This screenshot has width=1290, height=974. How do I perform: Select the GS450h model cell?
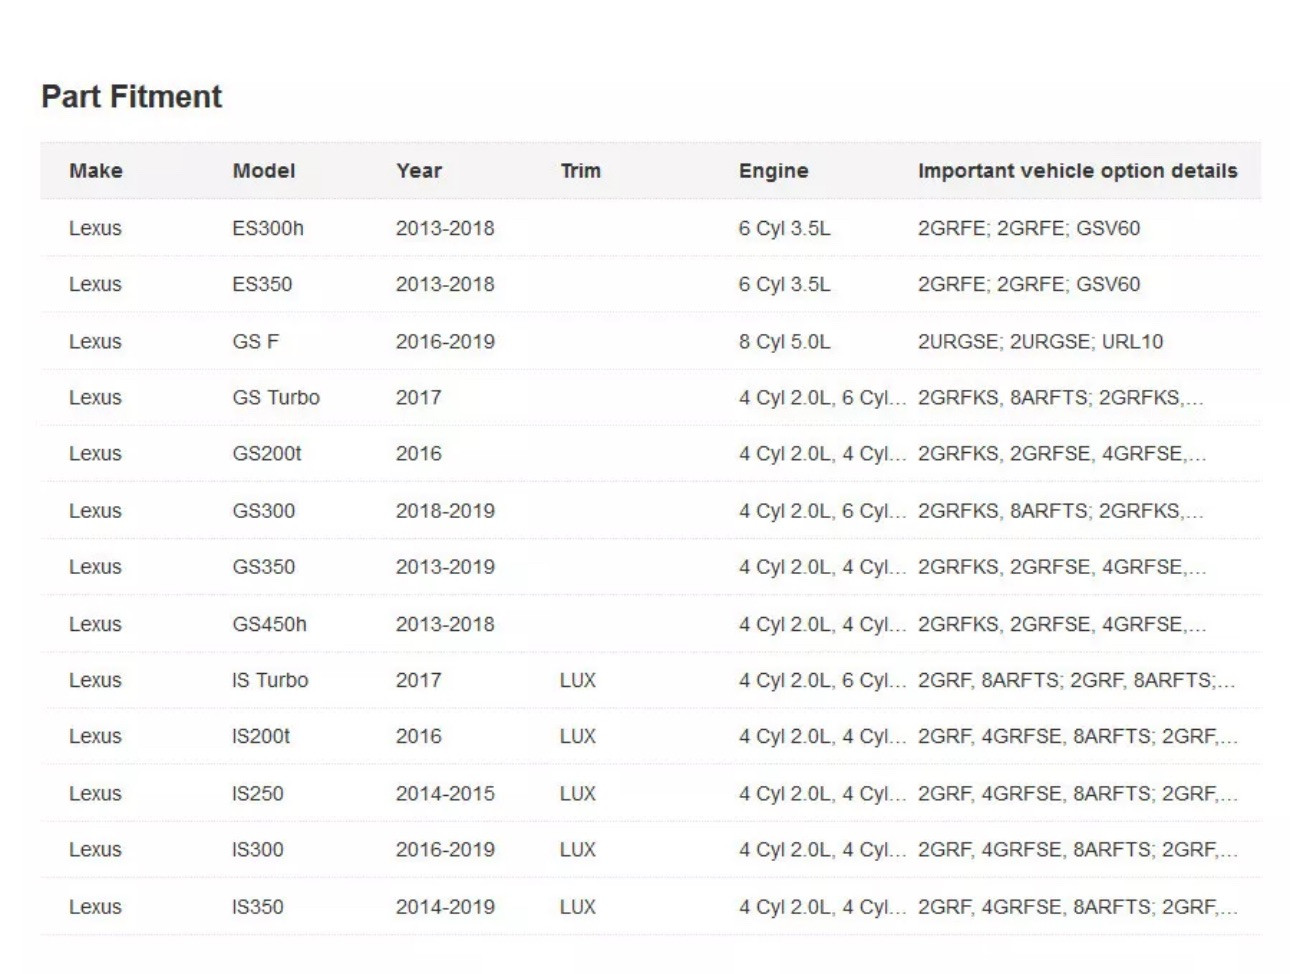pyautogui.click(x=269, y=624)
